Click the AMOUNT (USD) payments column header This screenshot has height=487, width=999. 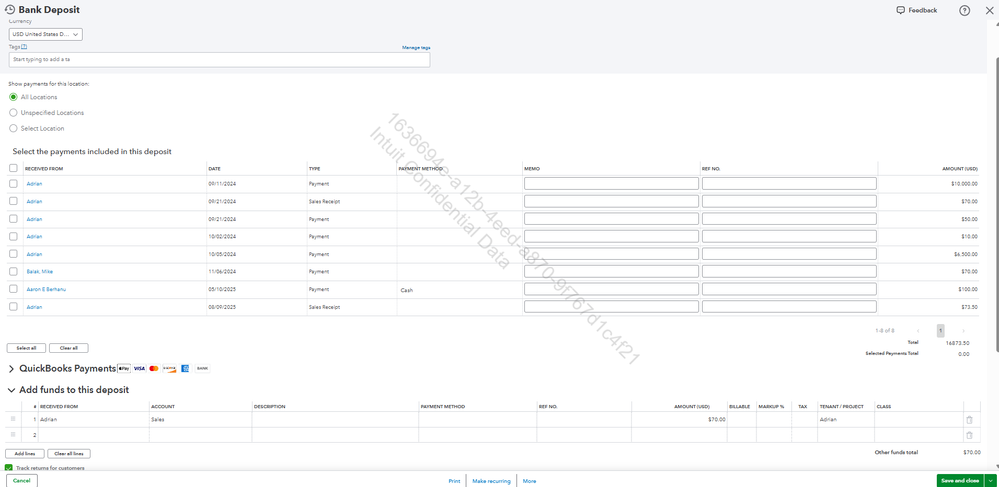tap(959, 169)
